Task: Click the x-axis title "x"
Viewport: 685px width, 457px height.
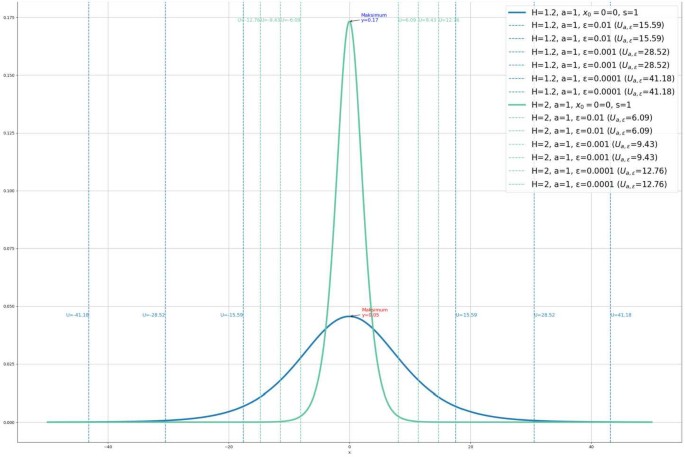Action: pos(349,453)
